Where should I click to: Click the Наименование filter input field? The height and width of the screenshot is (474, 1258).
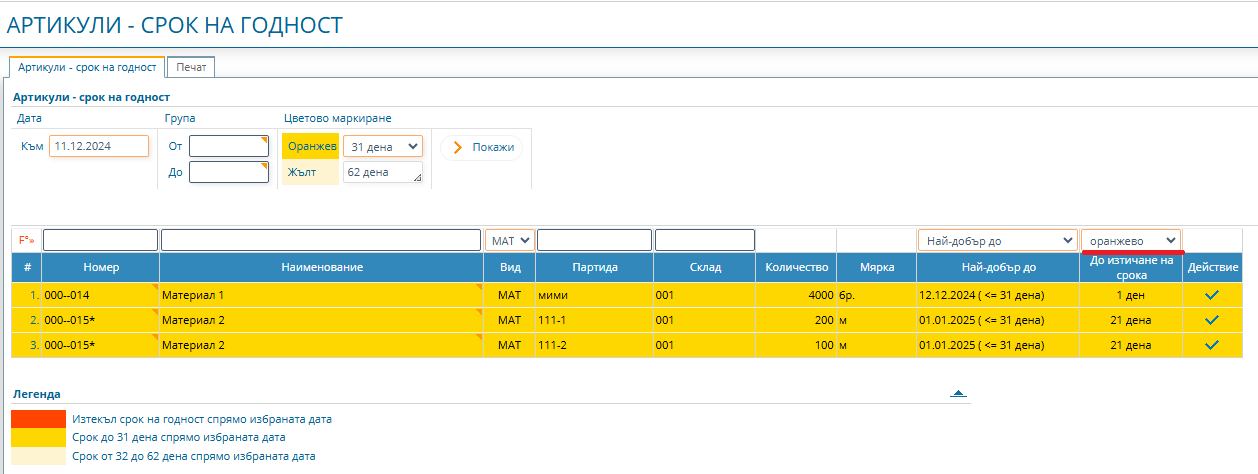[321, 240]
